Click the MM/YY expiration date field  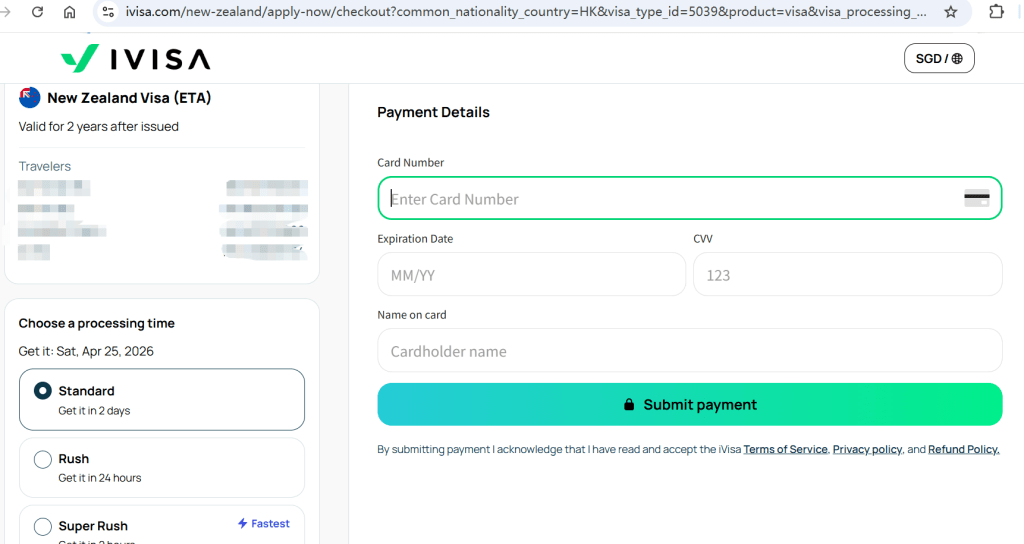[x=531, y=275]
